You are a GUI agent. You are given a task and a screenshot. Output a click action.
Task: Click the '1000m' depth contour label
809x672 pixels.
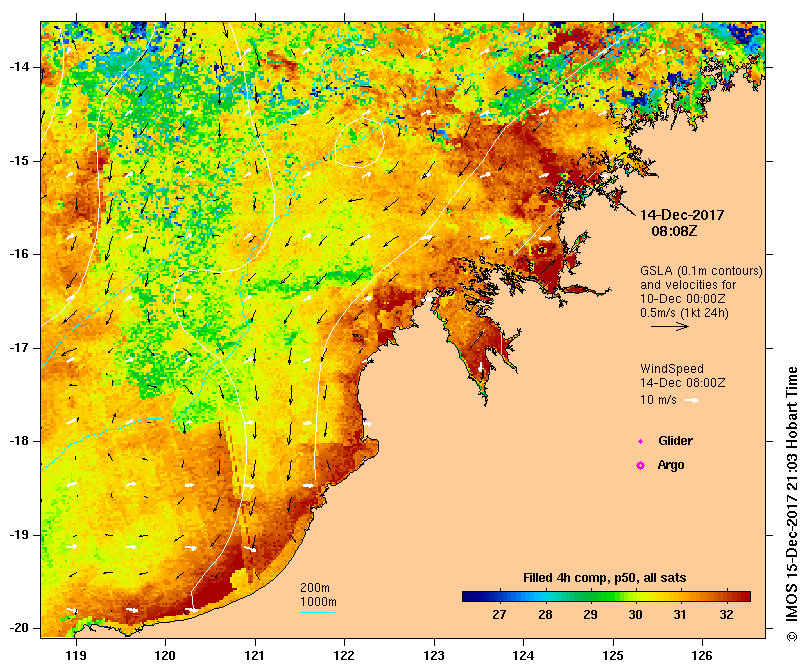[x=318, y=602]
